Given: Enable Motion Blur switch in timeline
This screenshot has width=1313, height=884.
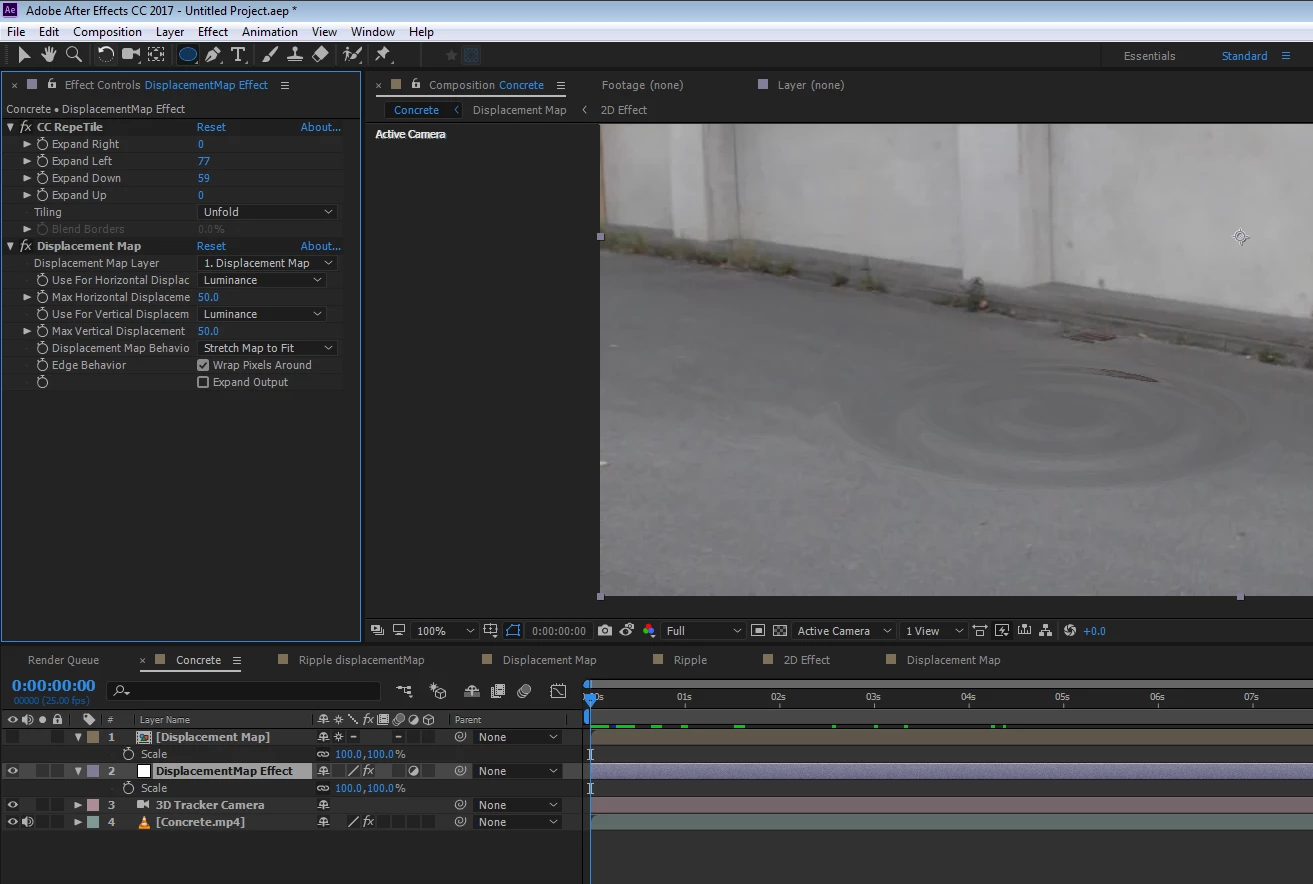Looking at the screenshot, I should (524, 691).
